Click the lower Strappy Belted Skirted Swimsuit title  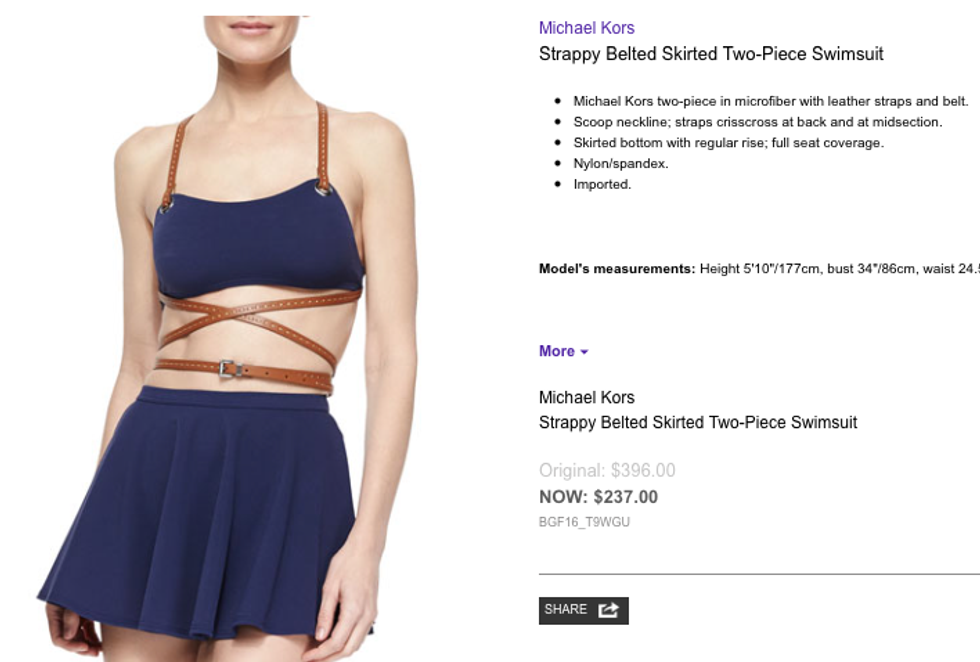(698, 423)
